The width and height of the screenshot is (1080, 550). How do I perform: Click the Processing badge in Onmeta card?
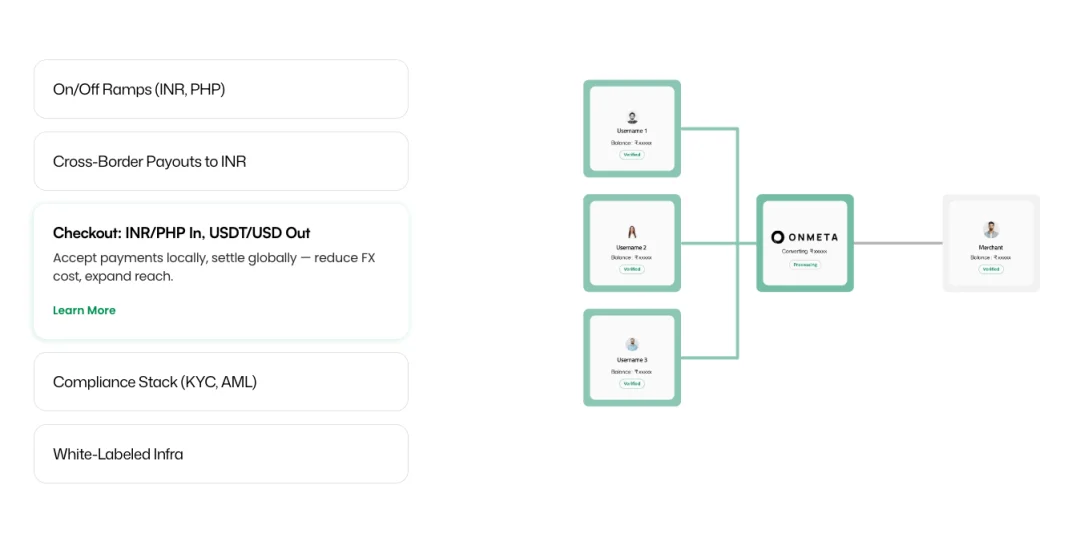[x=804, y=264]
